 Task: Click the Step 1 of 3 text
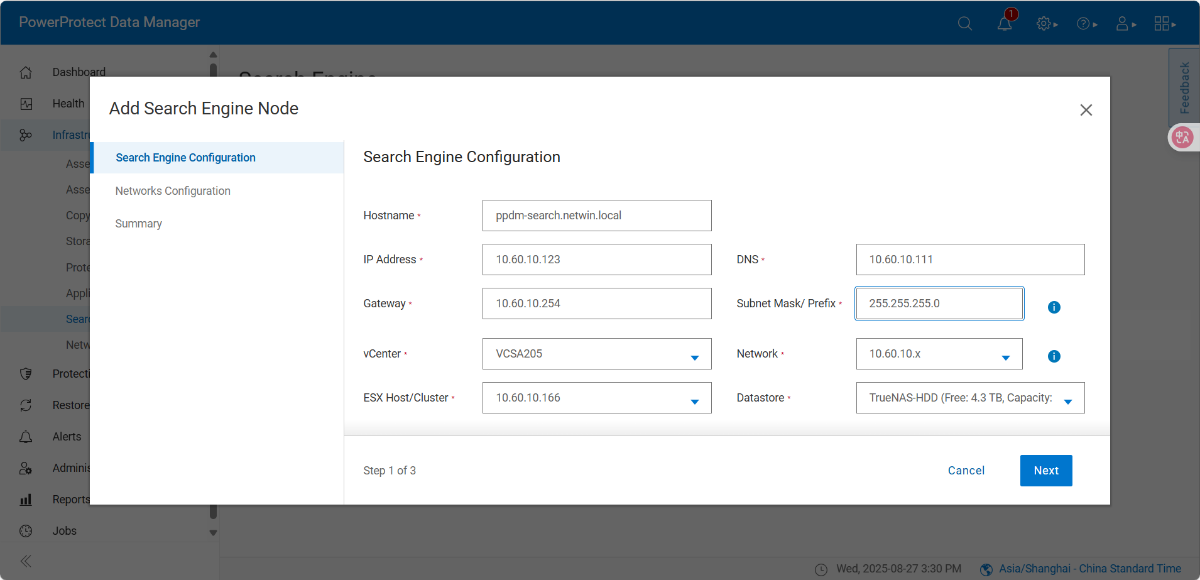point(390,470)
